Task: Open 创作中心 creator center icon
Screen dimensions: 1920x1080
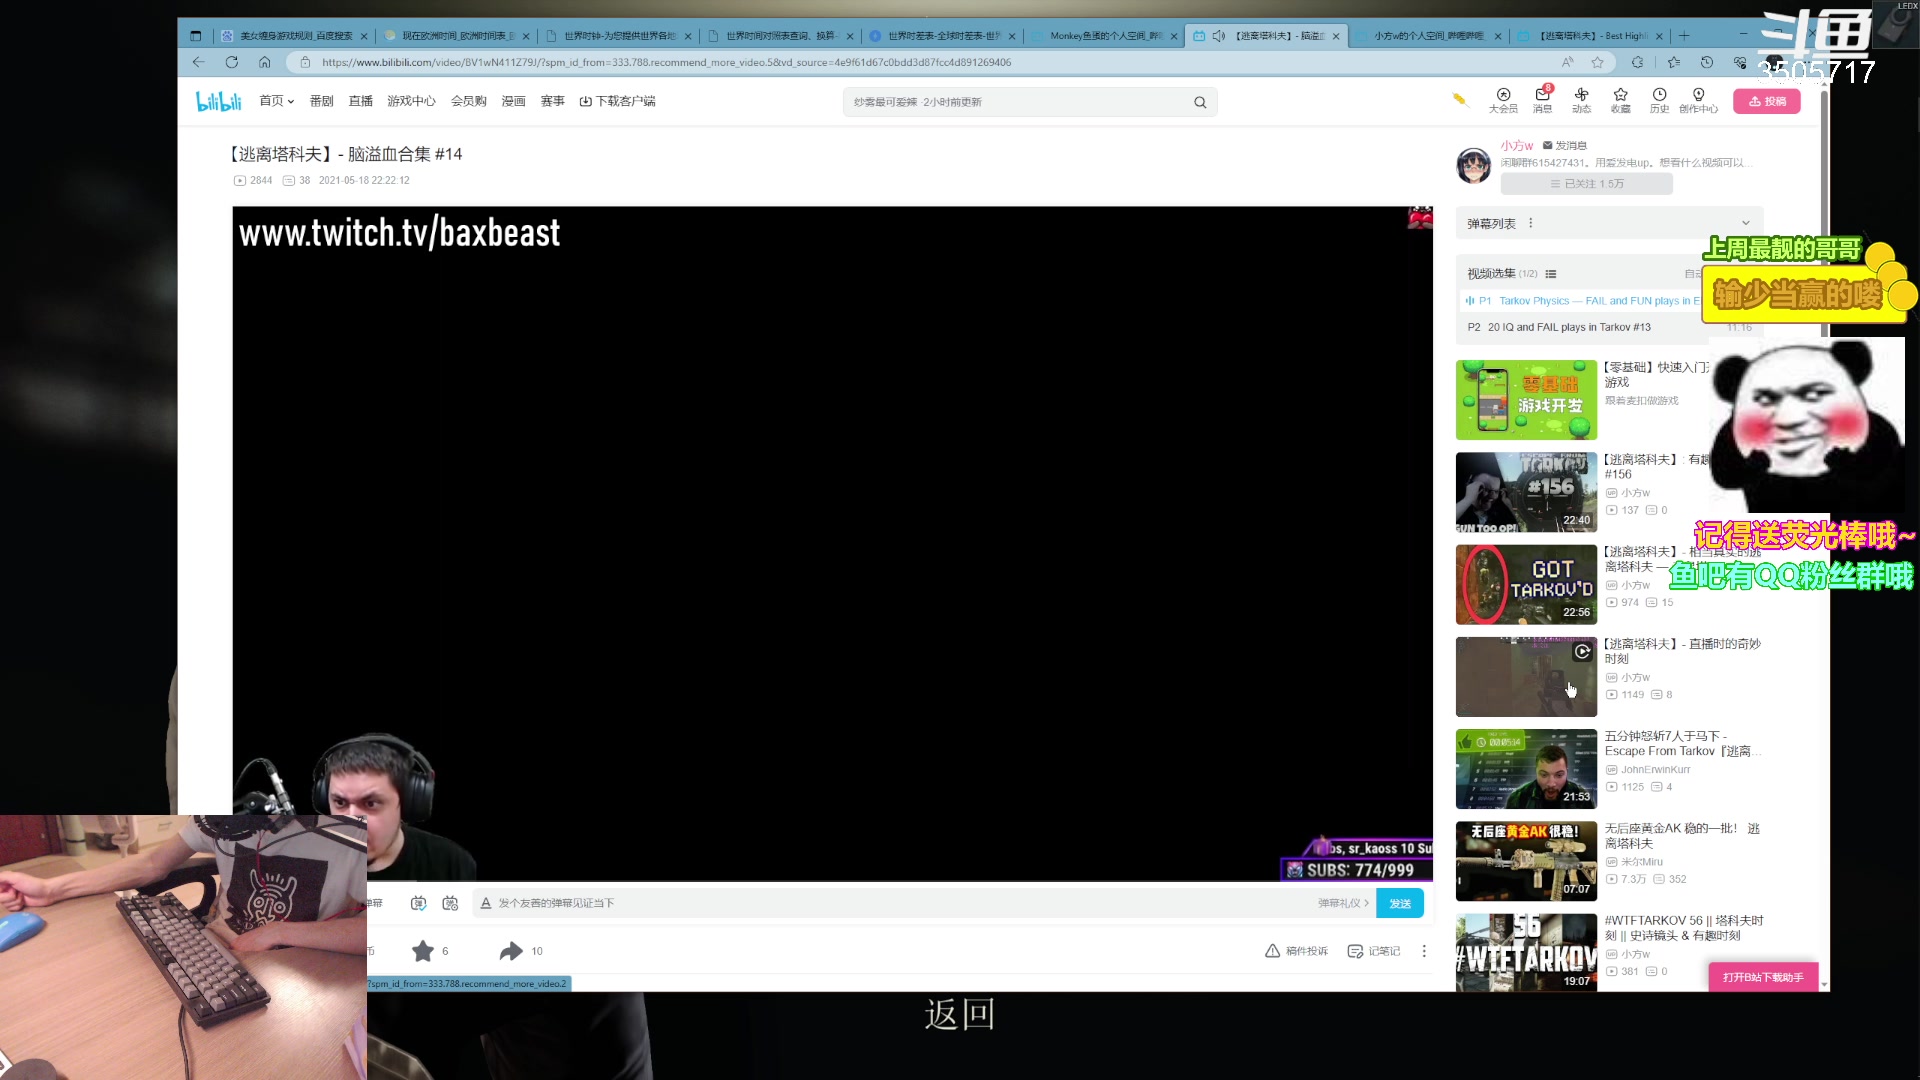Action: pos(1698,100)
